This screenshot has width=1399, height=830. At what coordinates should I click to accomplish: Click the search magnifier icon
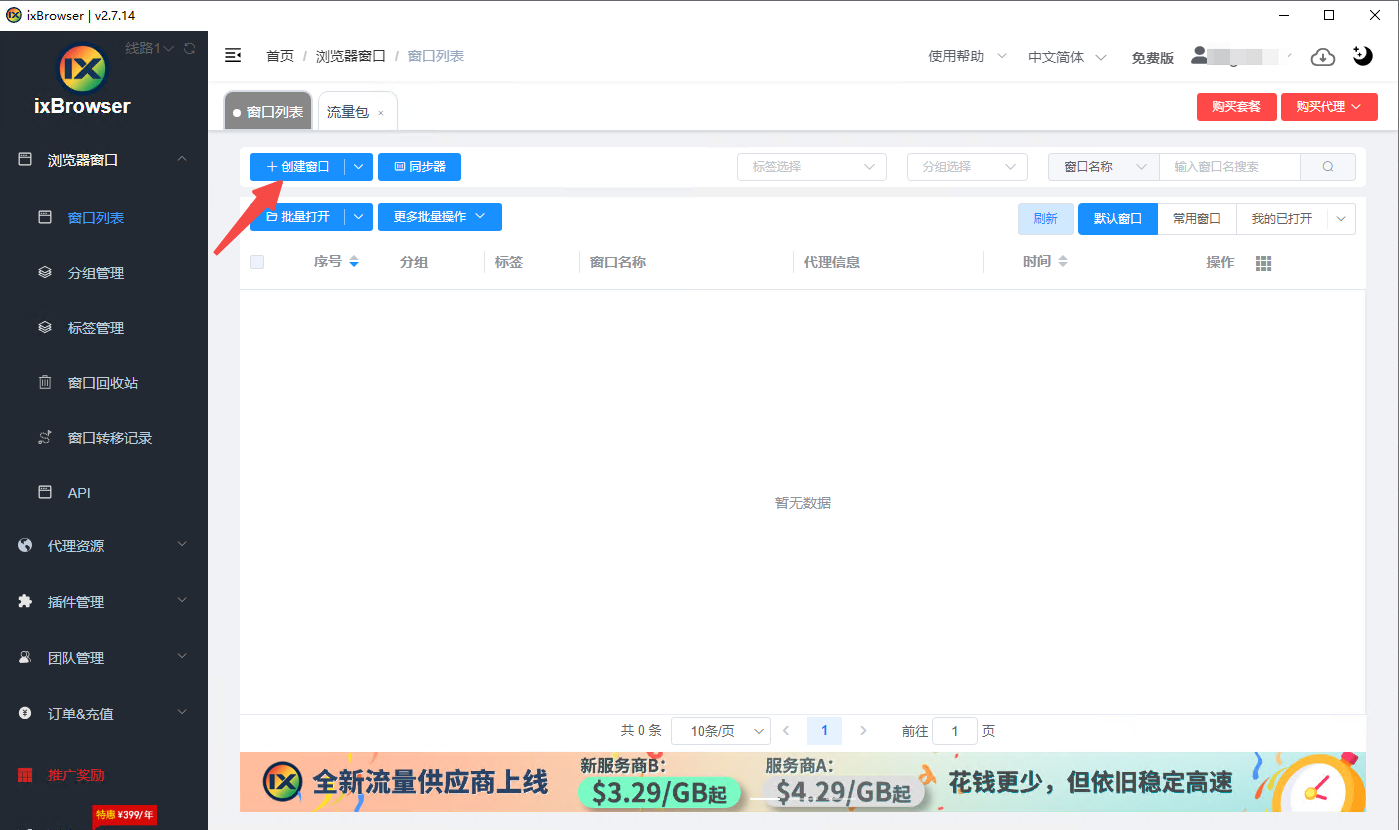(x=1328, y=167)
